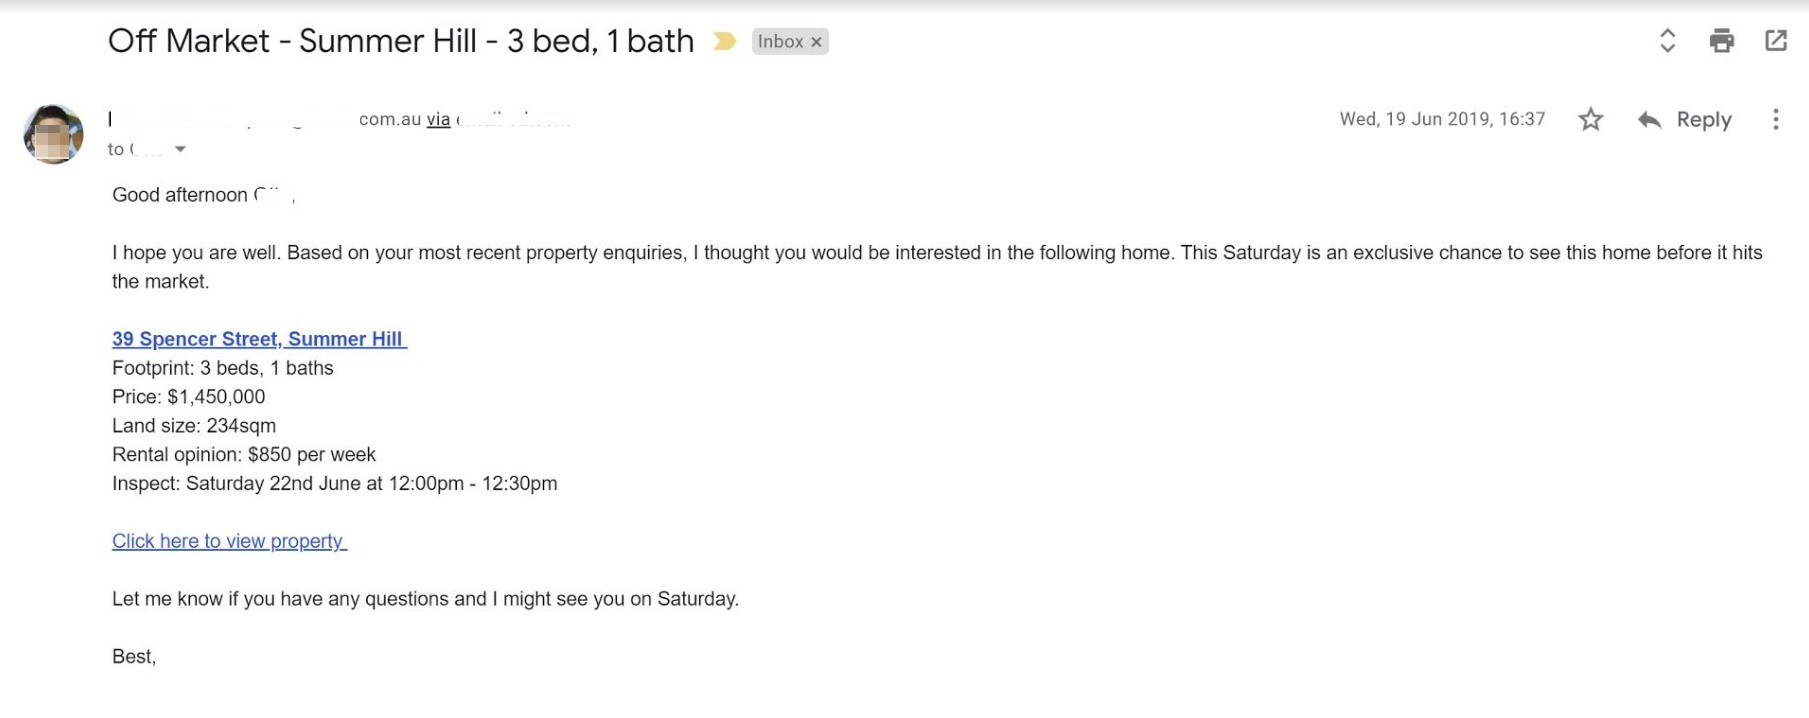Screen dimensions: 1809x718
Task: Star this email message
Action: [x=1590, y=120]
